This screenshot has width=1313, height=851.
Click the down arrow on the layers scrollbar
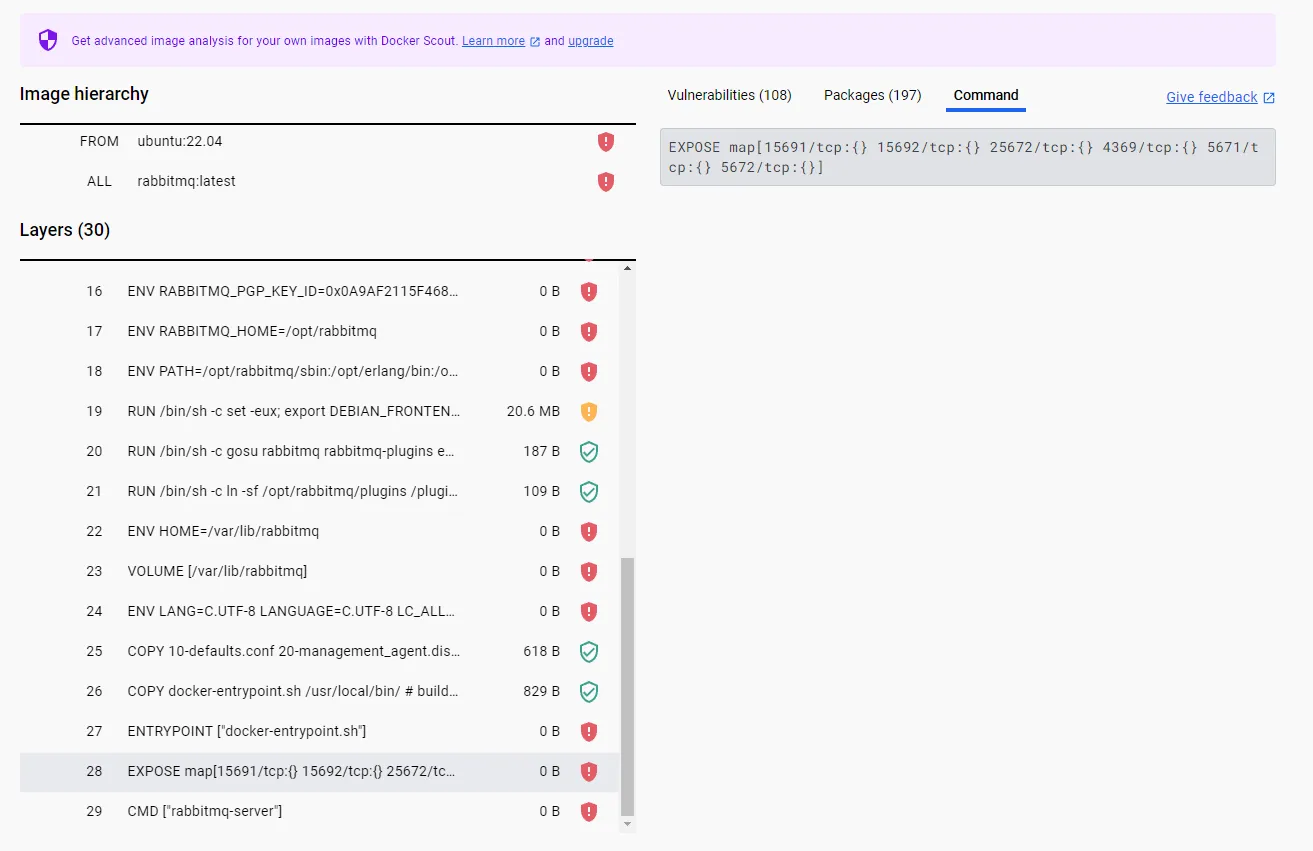coord(627,823)
